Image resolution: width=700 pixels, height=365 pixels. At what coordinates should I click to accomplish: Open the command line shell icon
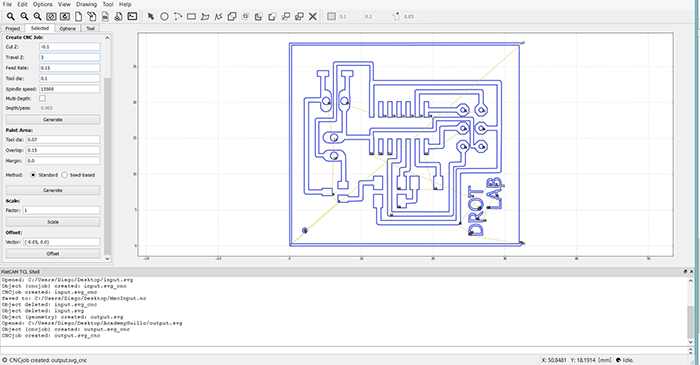(132, 17)
